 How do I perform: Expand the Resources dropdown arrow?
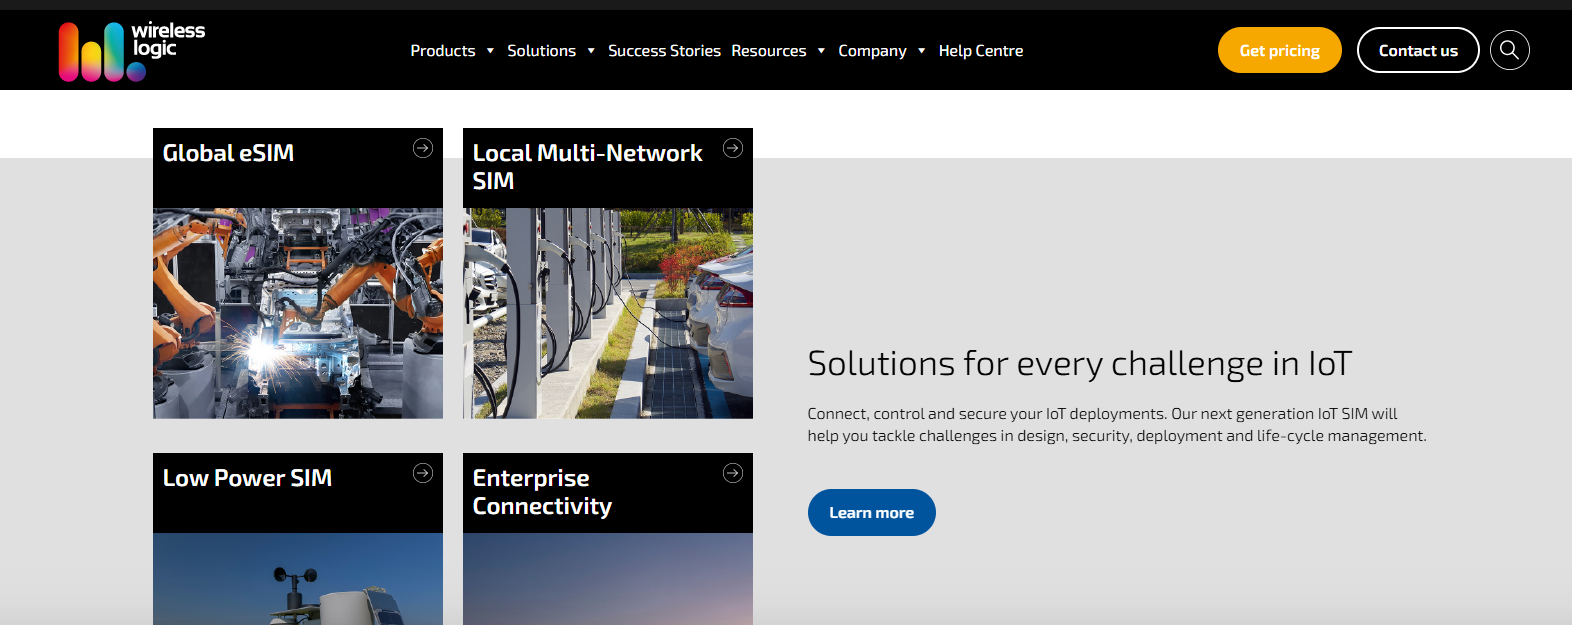(821, 51)
